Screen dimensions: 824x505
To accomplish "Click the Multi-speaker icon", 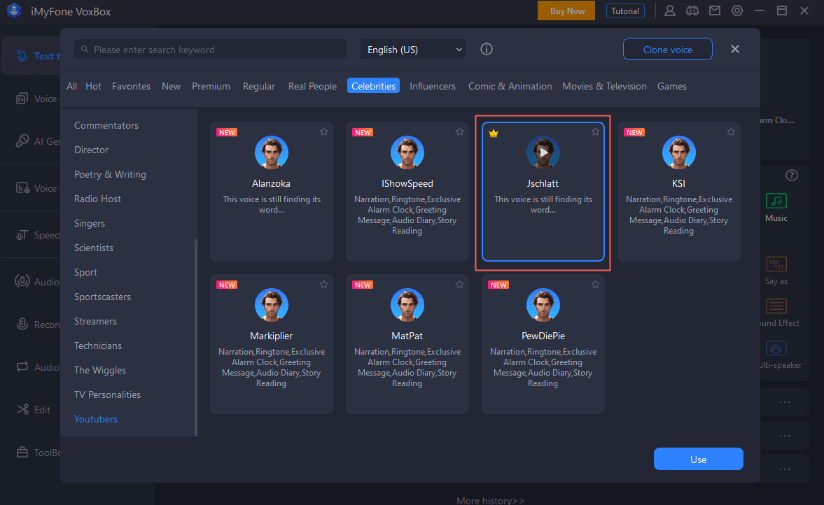I will (x=776, y=348).
